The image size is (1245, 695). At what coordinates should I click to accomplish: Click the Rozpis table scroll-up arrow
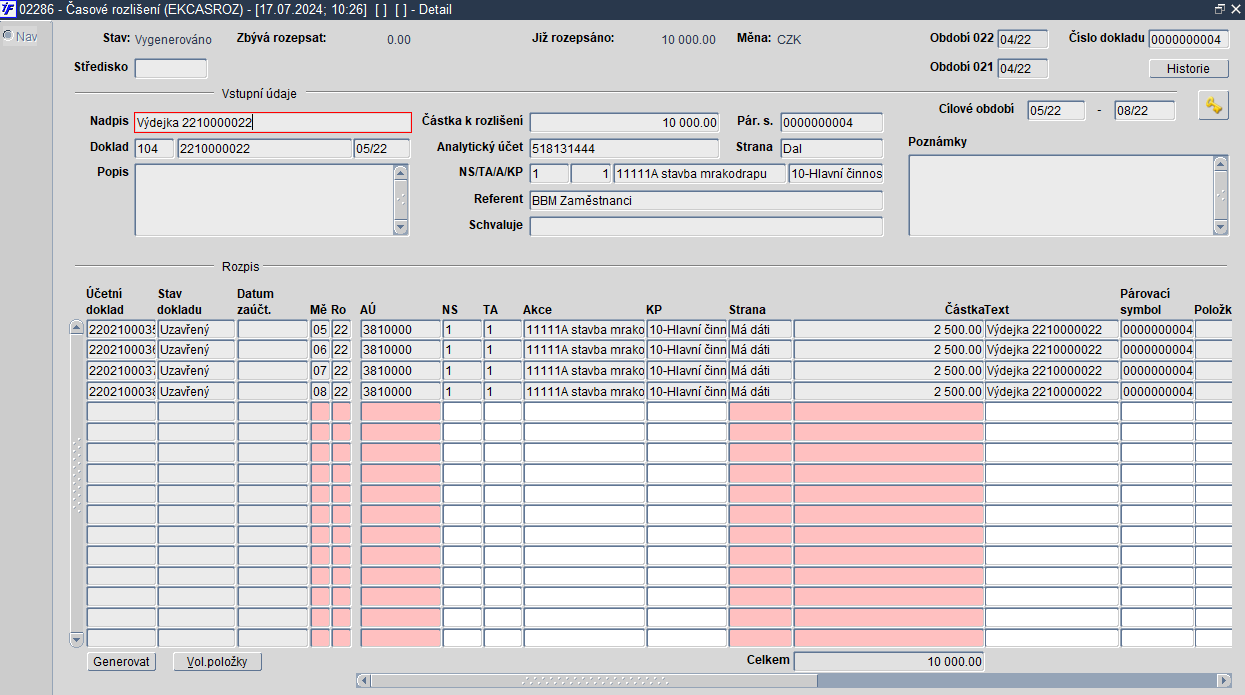(77, 328)
